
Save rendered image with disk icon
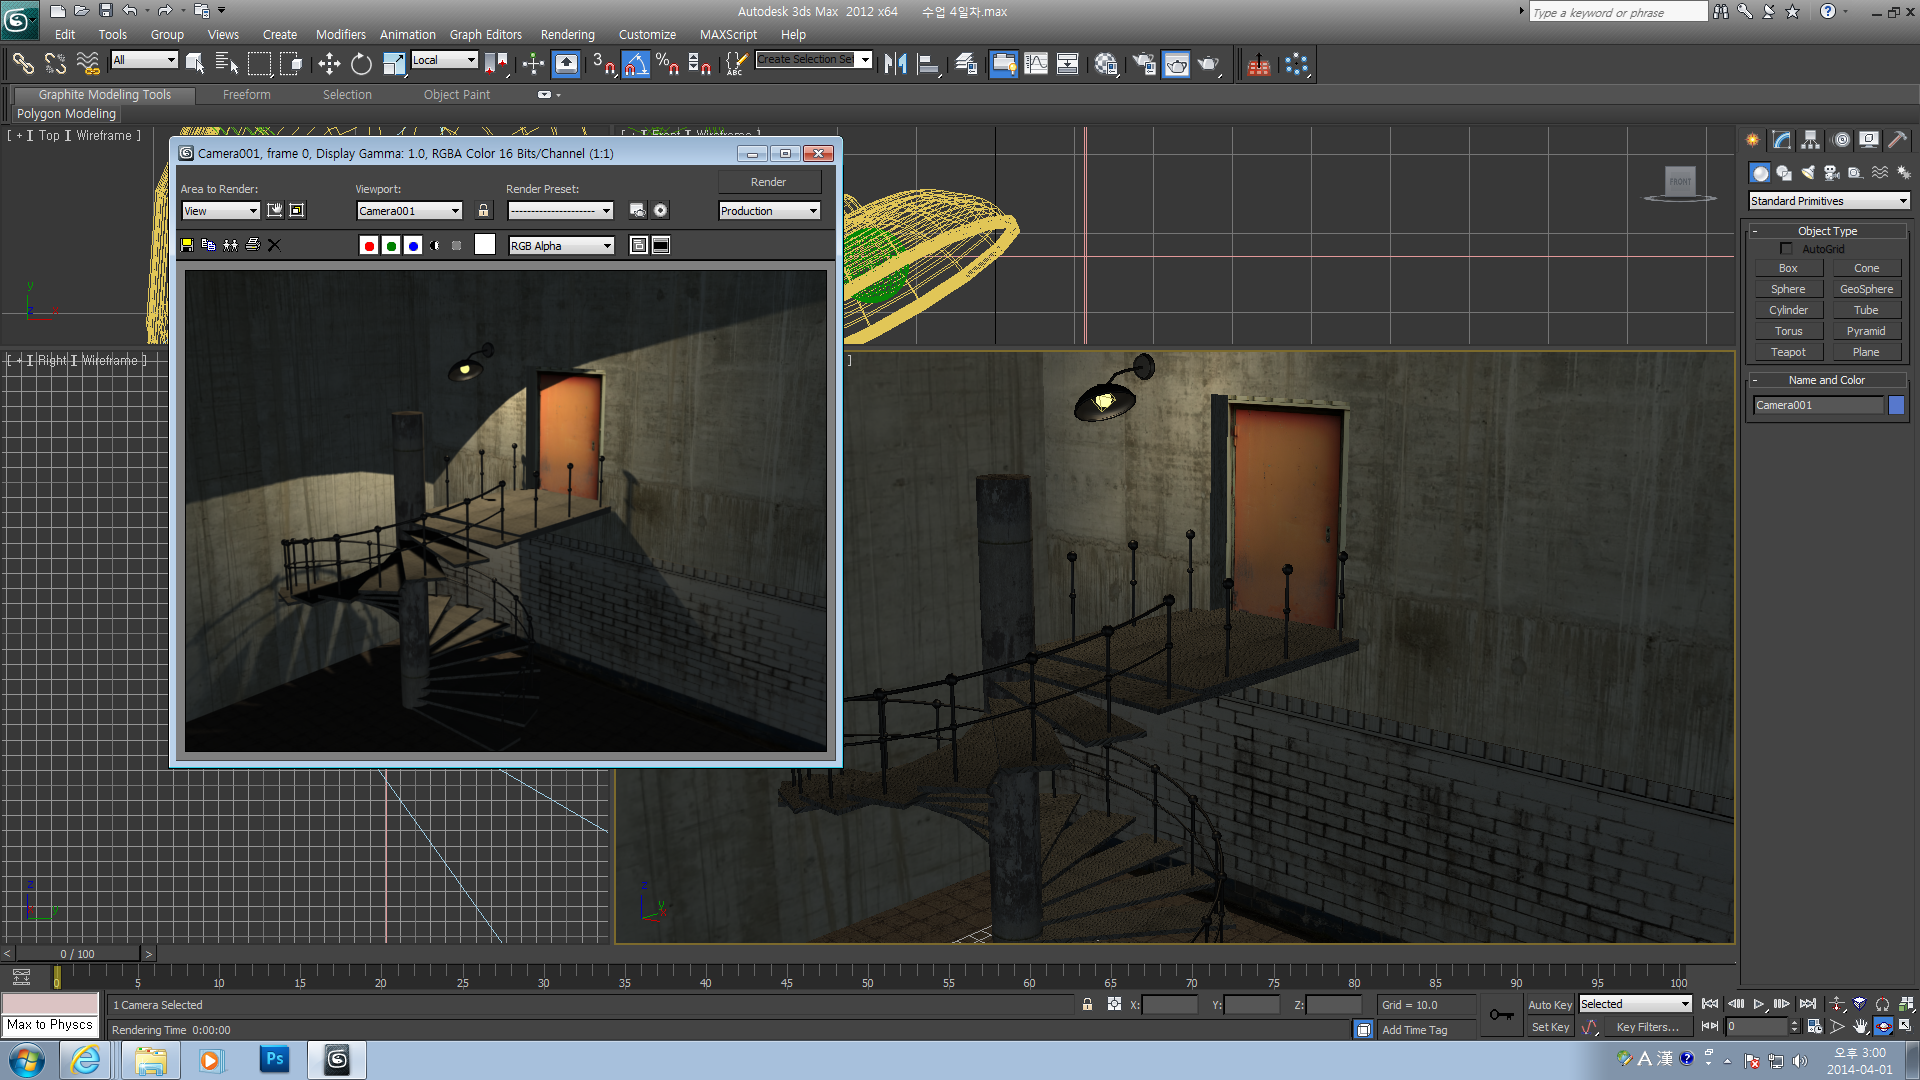[187, 245]
